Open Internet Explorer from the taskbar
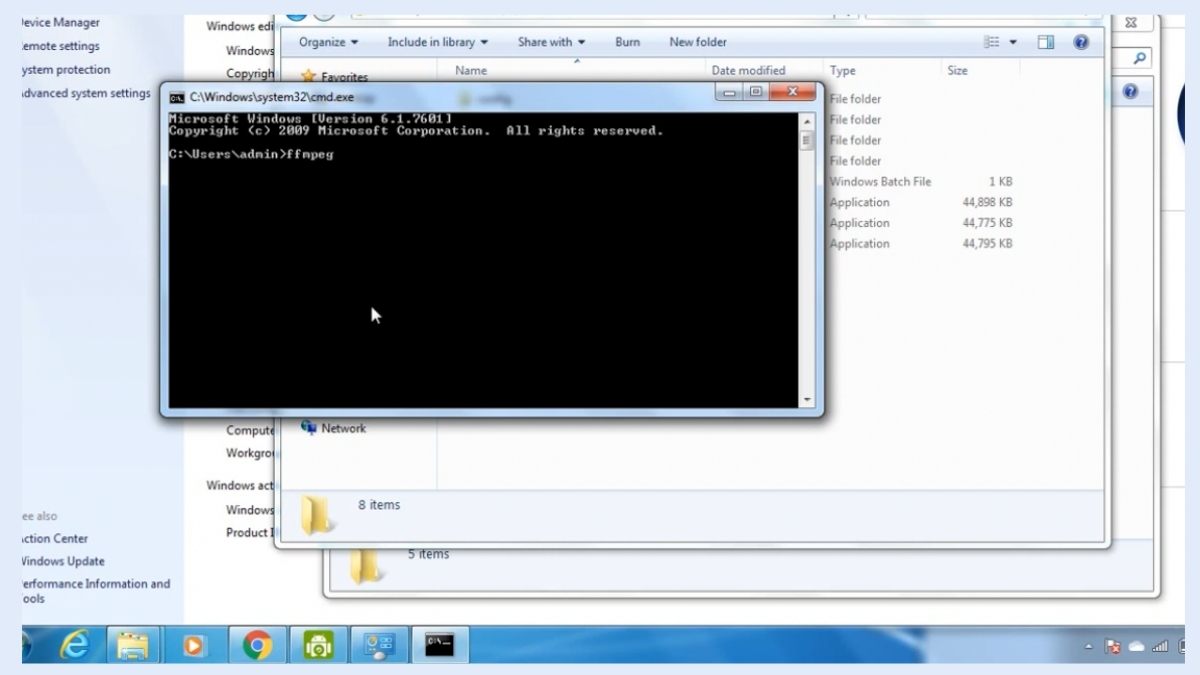The width and height of the screenshot is (1200, 675). (x=77, y=646)
